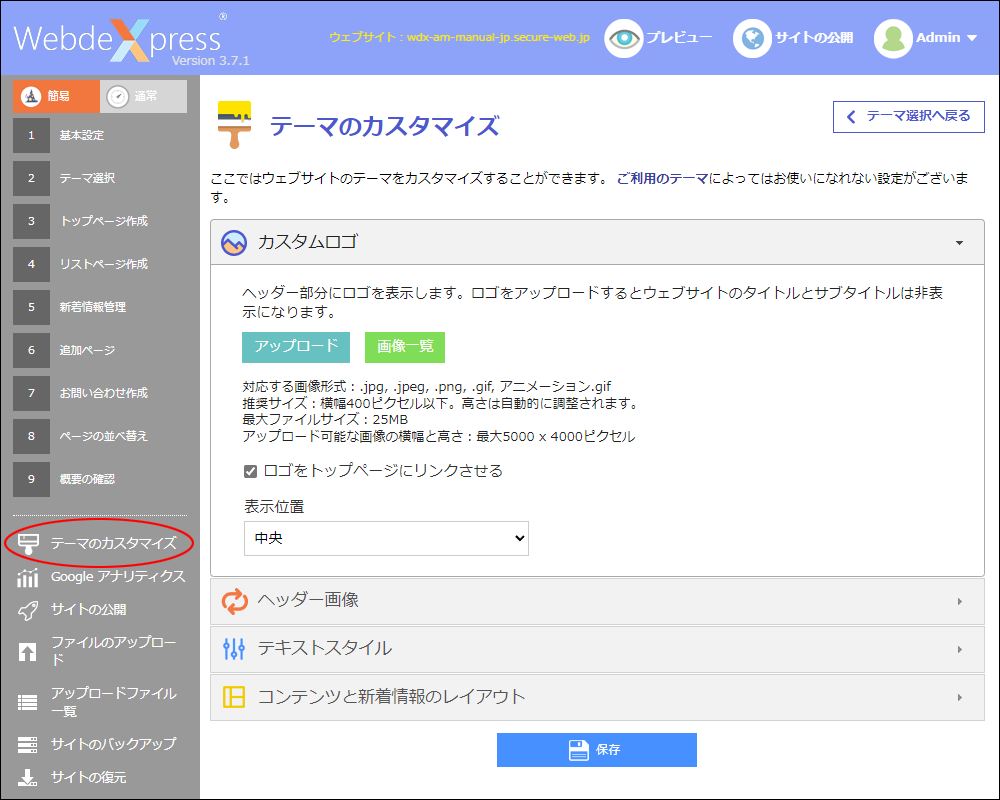Click the website URL wdx-am-manual-jp.secure-web.jp text
Image resolution: width=1000 pixels, height=800 pixels.
pos(498,38)
